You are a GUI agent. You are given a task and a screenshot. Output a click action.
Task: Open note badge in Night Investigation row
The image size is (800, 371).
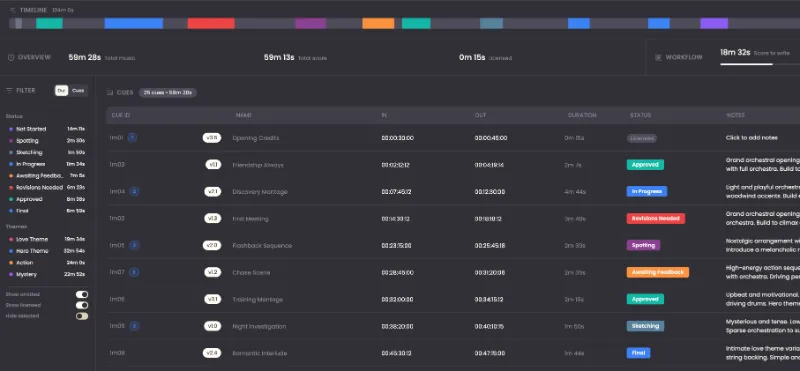pos(134,326)
